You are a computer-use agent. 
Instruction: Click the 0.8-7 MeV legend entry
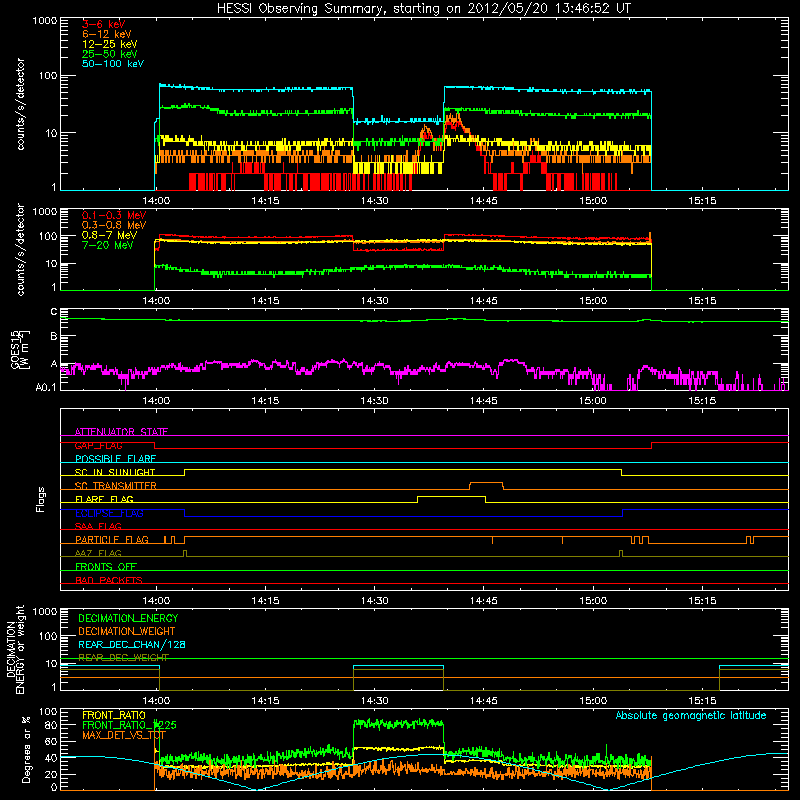[110, 235]
